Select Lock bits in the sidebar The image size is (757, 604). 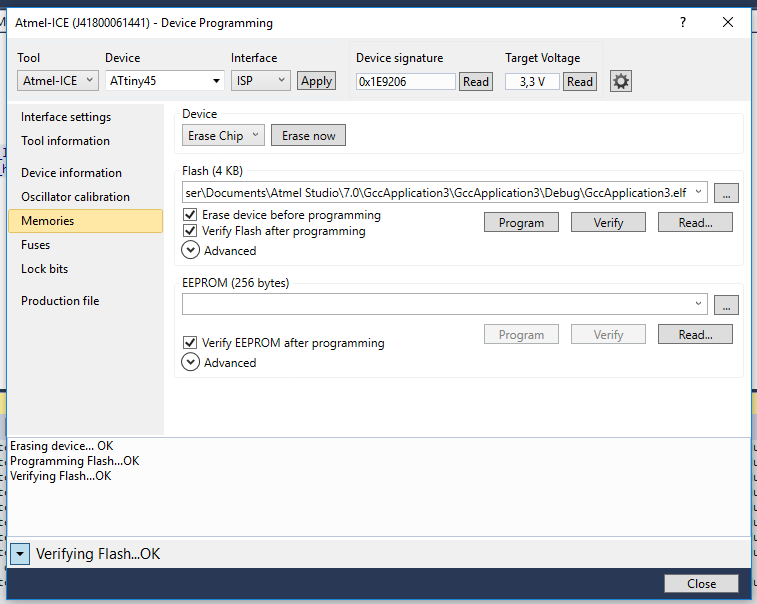pyautogui.click(x=45, y=269)
